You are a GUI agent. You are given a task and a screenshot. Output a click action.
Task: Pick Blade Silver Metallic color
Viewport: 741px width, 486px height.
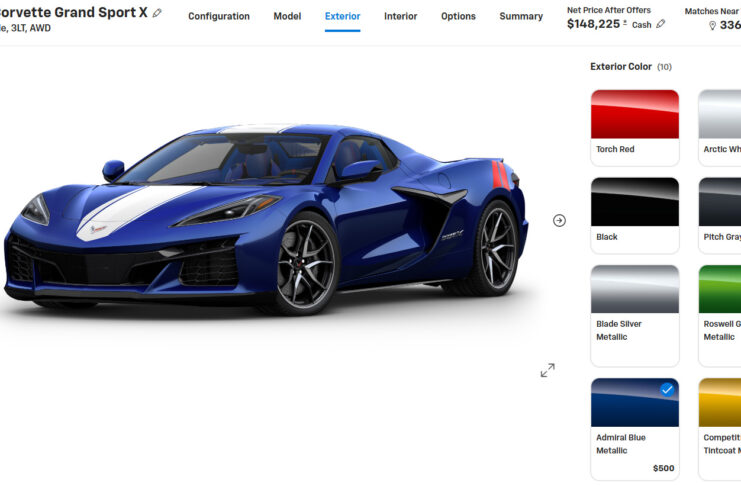(x=635, y=315)
